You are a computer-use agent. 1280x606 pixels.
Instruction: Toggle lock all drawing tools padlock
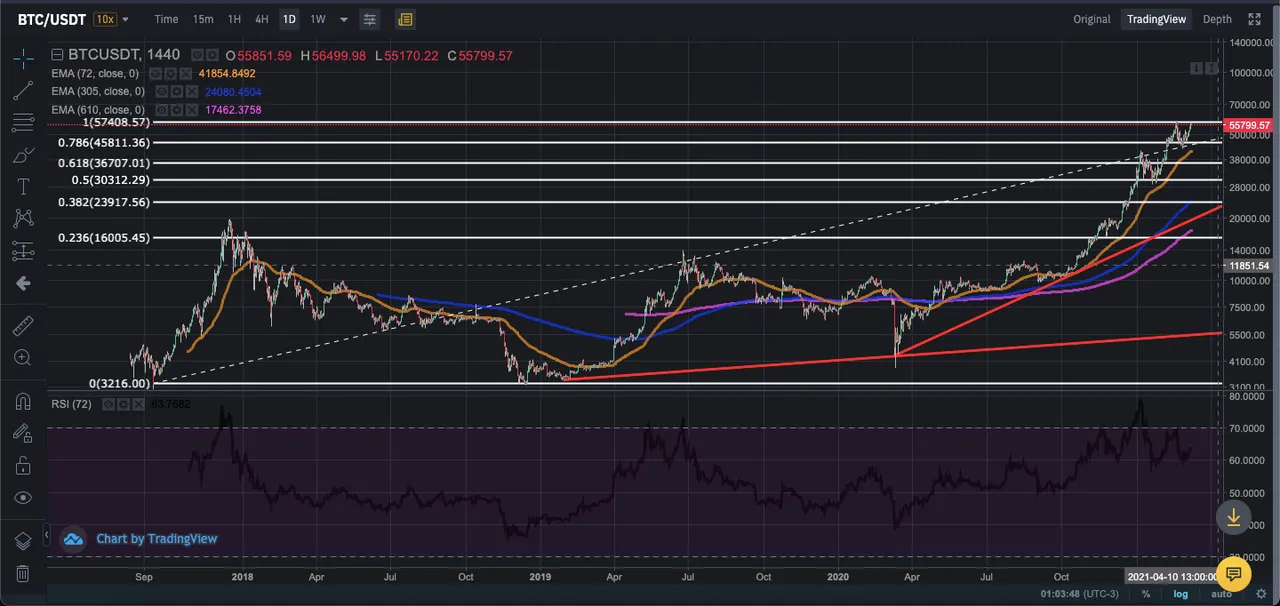pos(23,465)
